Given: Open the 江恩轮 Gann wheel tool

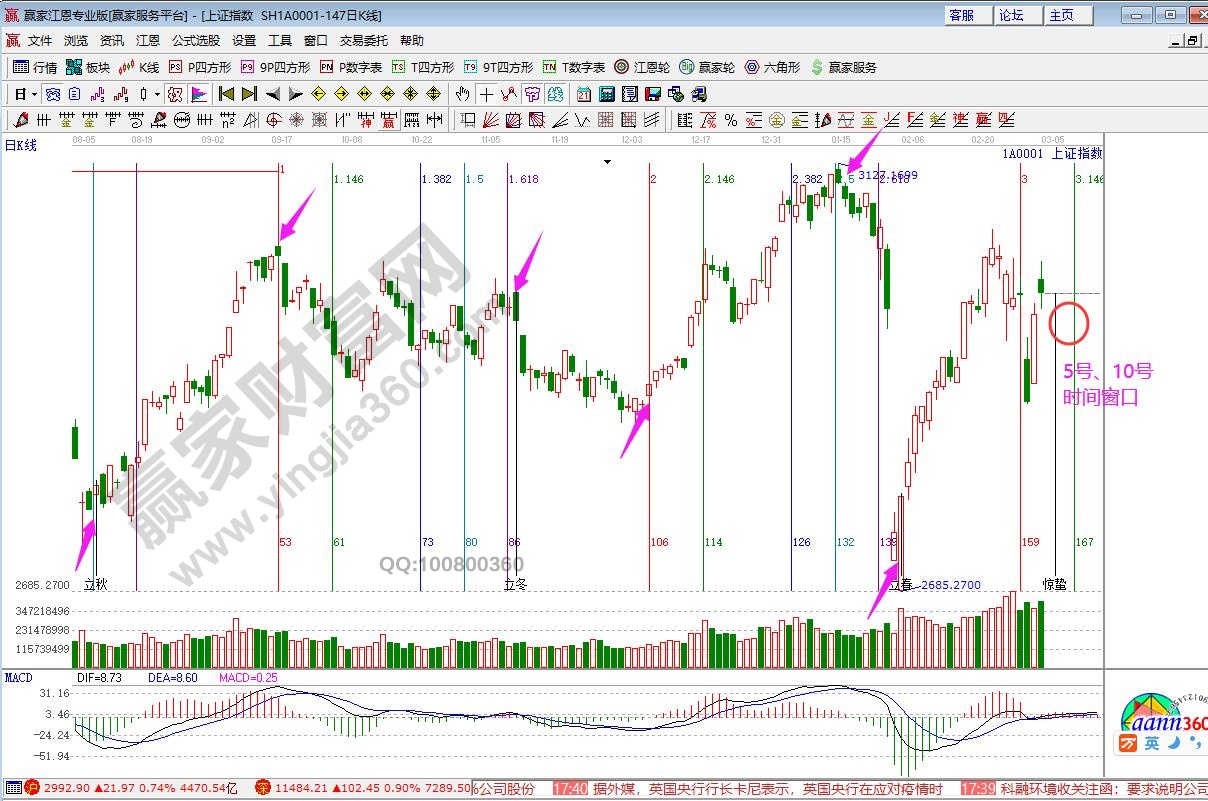Looking at the screenshot, I should click(x=641, y=68).
